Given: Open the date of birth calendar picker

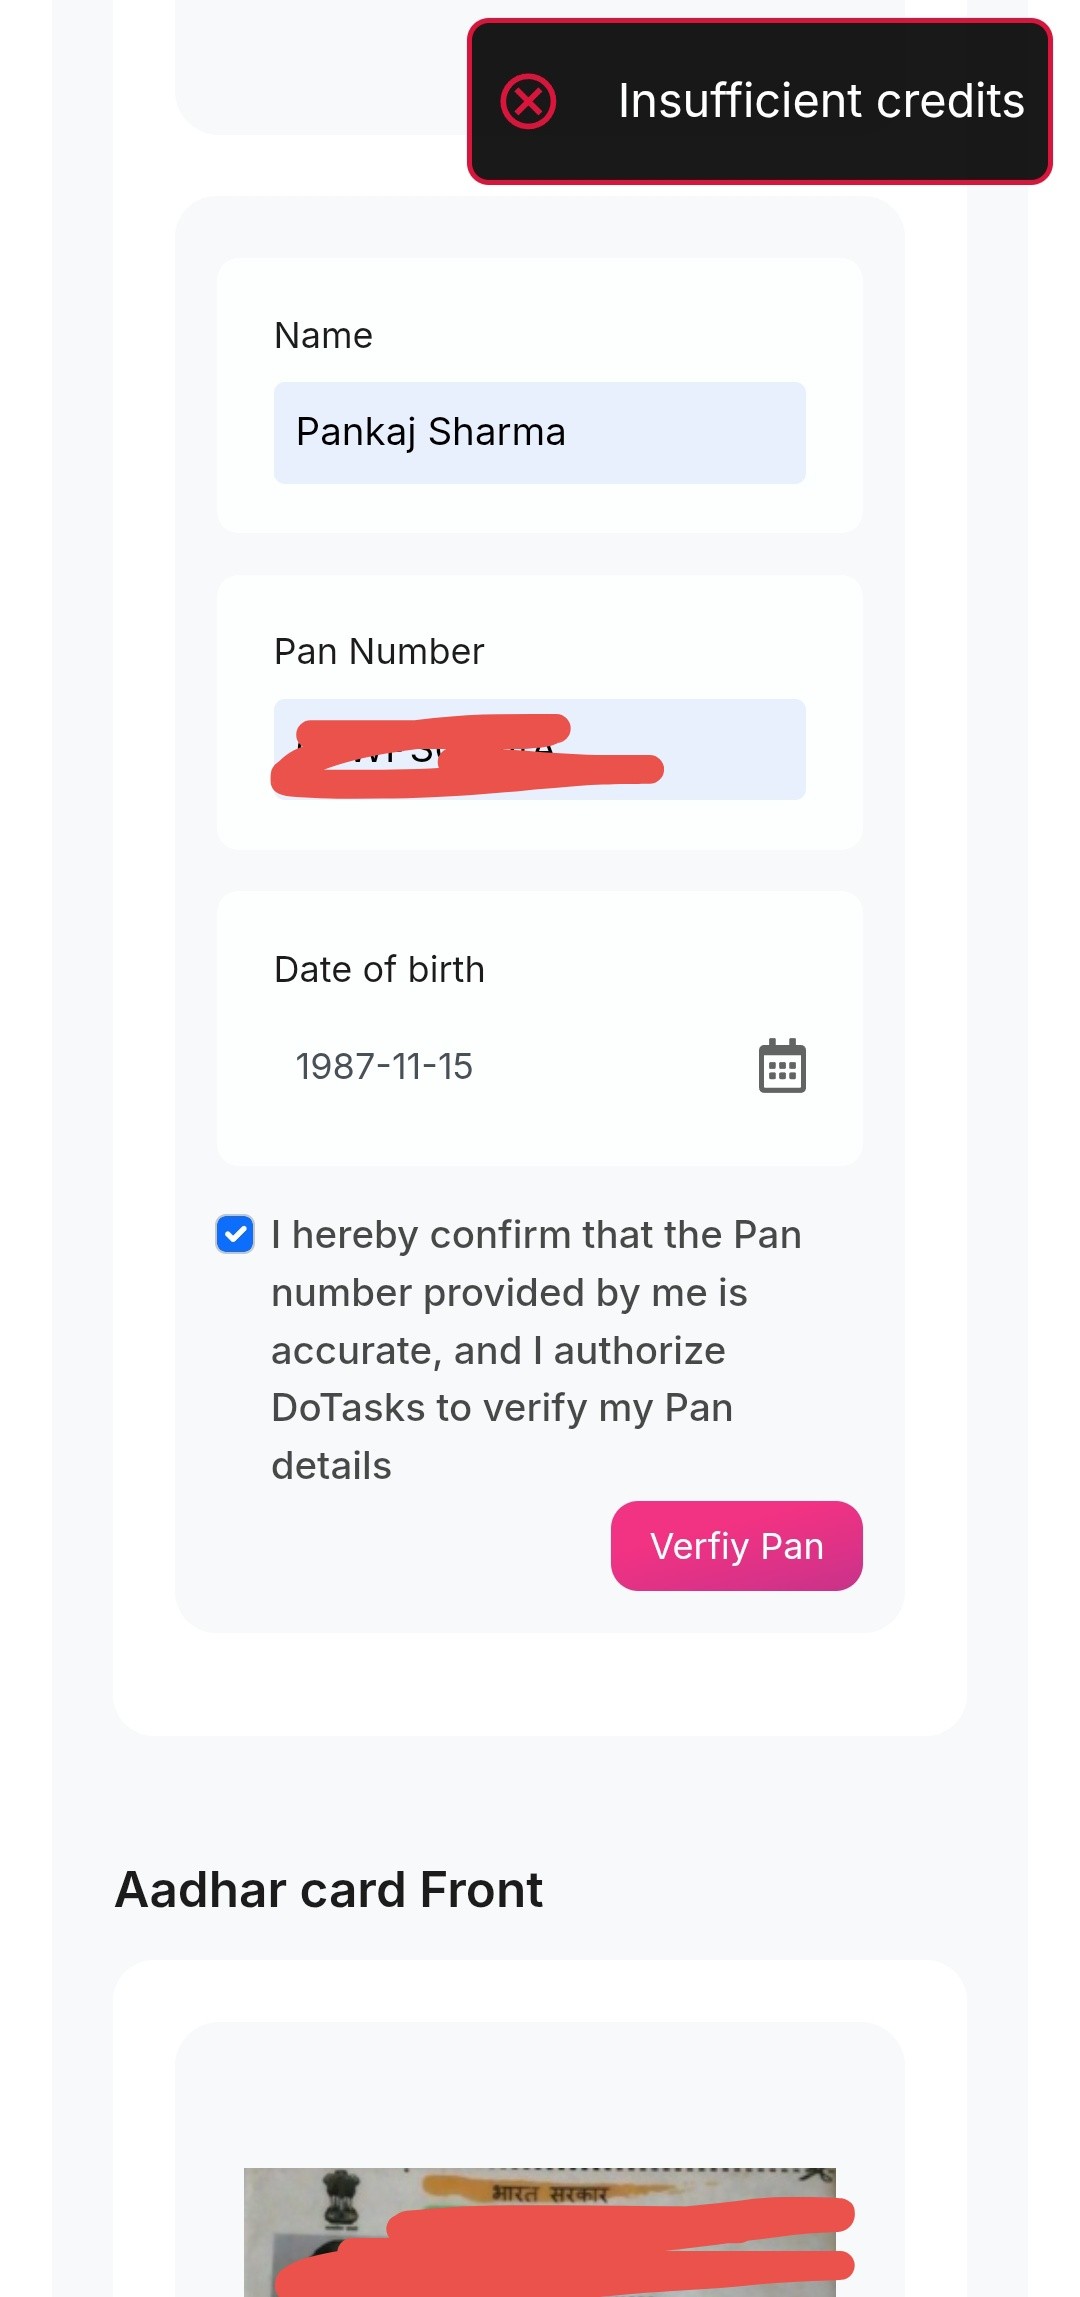Looking at the screenshot, I should coord(782,1066).
